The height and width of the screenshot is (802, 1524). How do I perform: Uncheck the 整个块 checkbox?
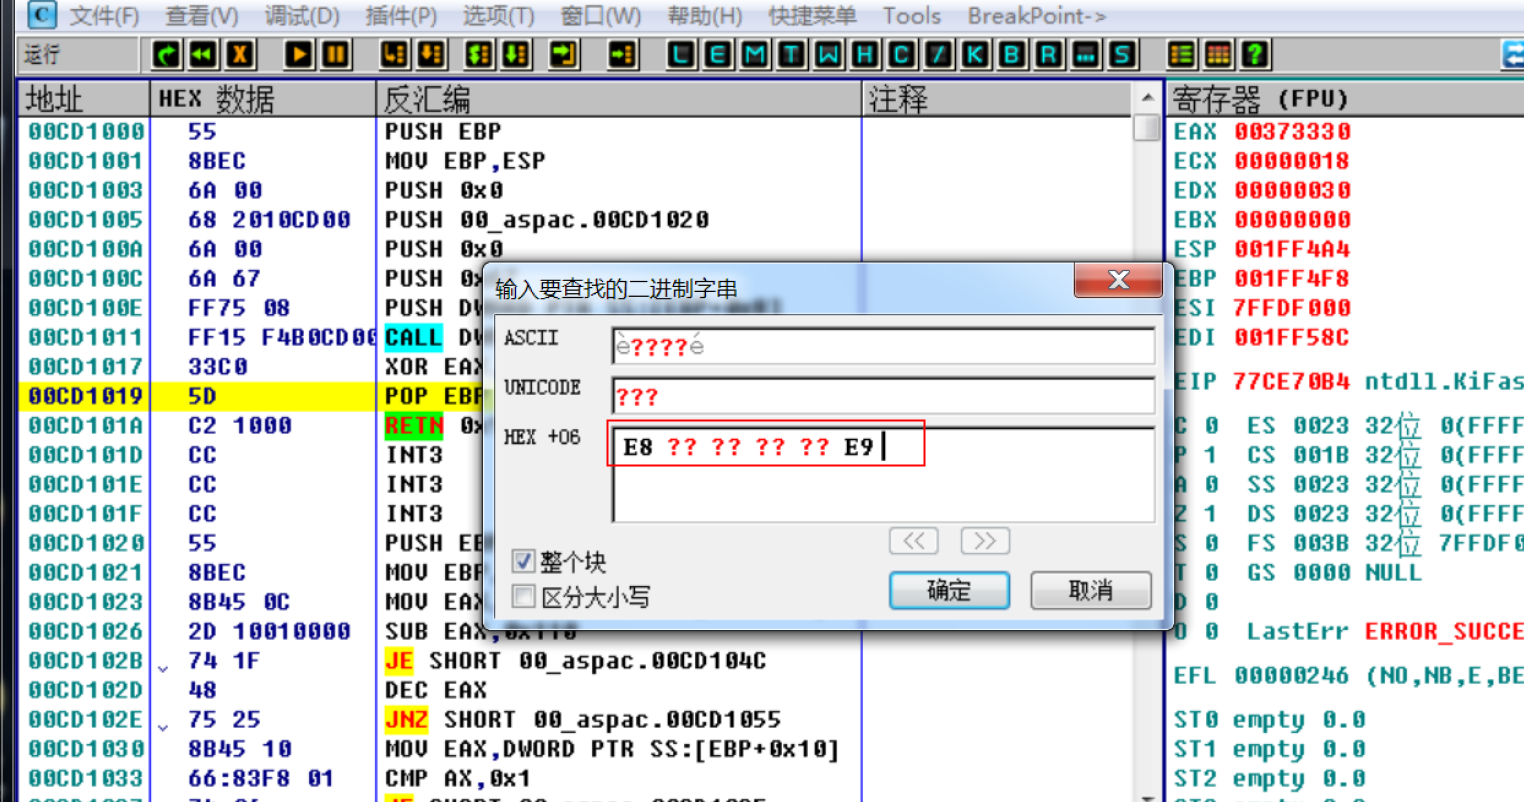524,561
